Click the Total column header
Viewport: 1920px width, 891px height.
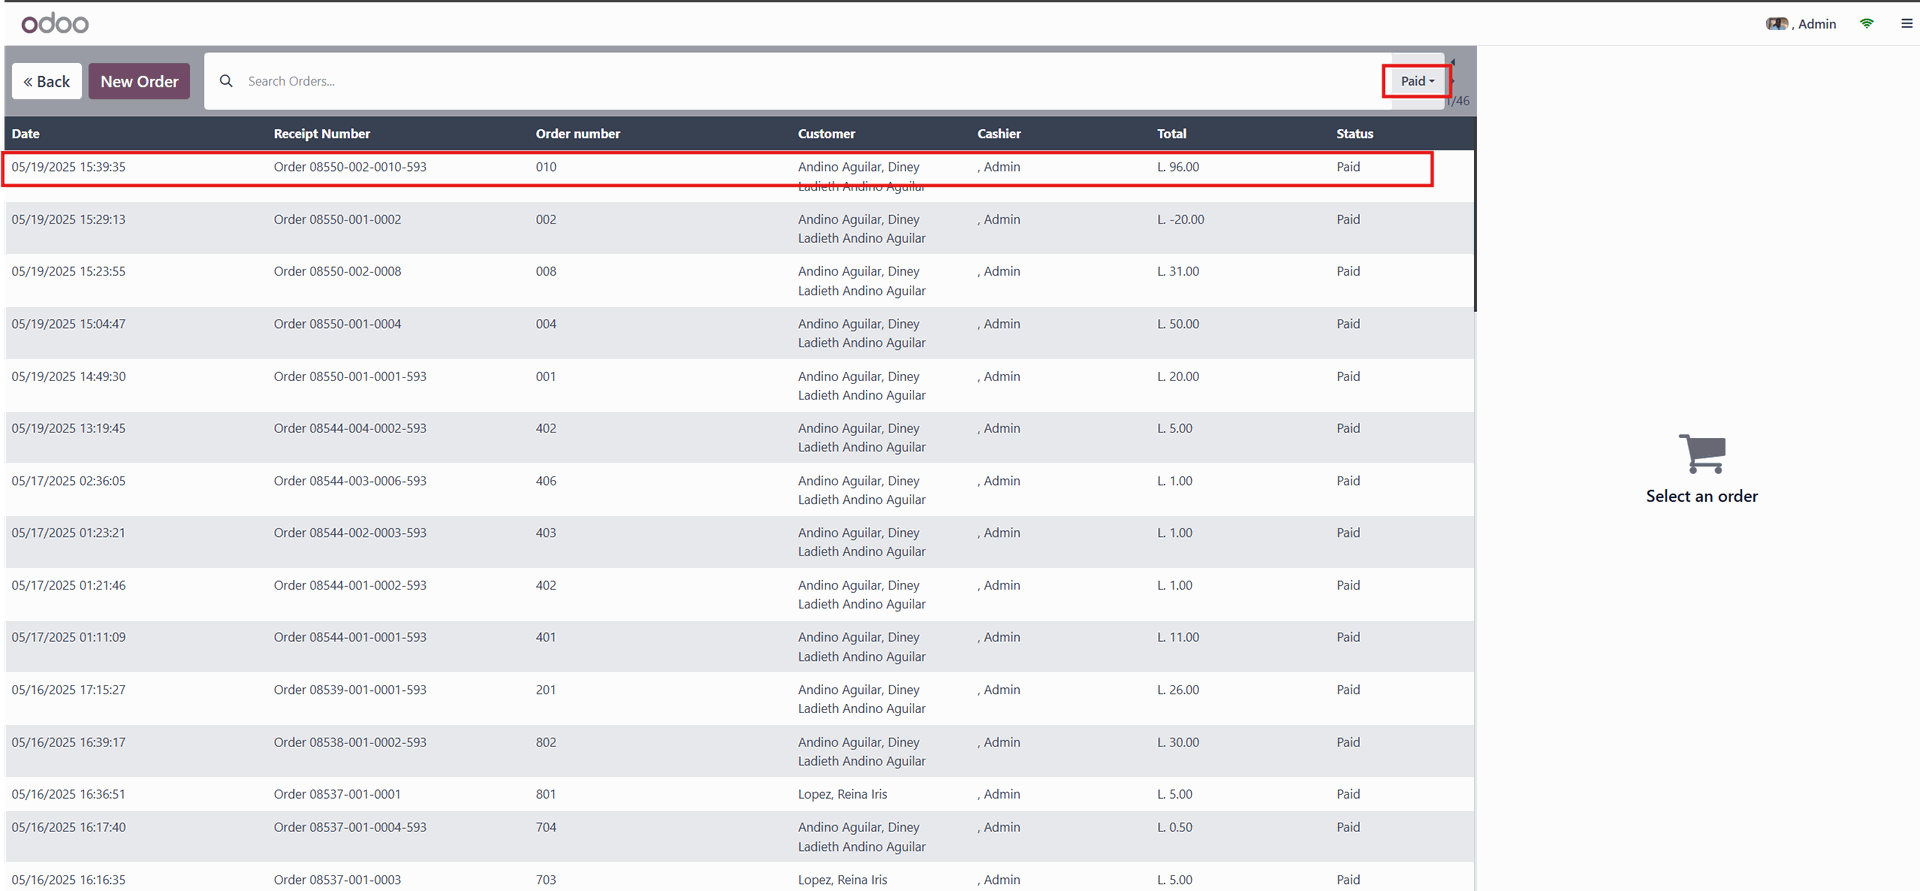[x=1171, y=134]
